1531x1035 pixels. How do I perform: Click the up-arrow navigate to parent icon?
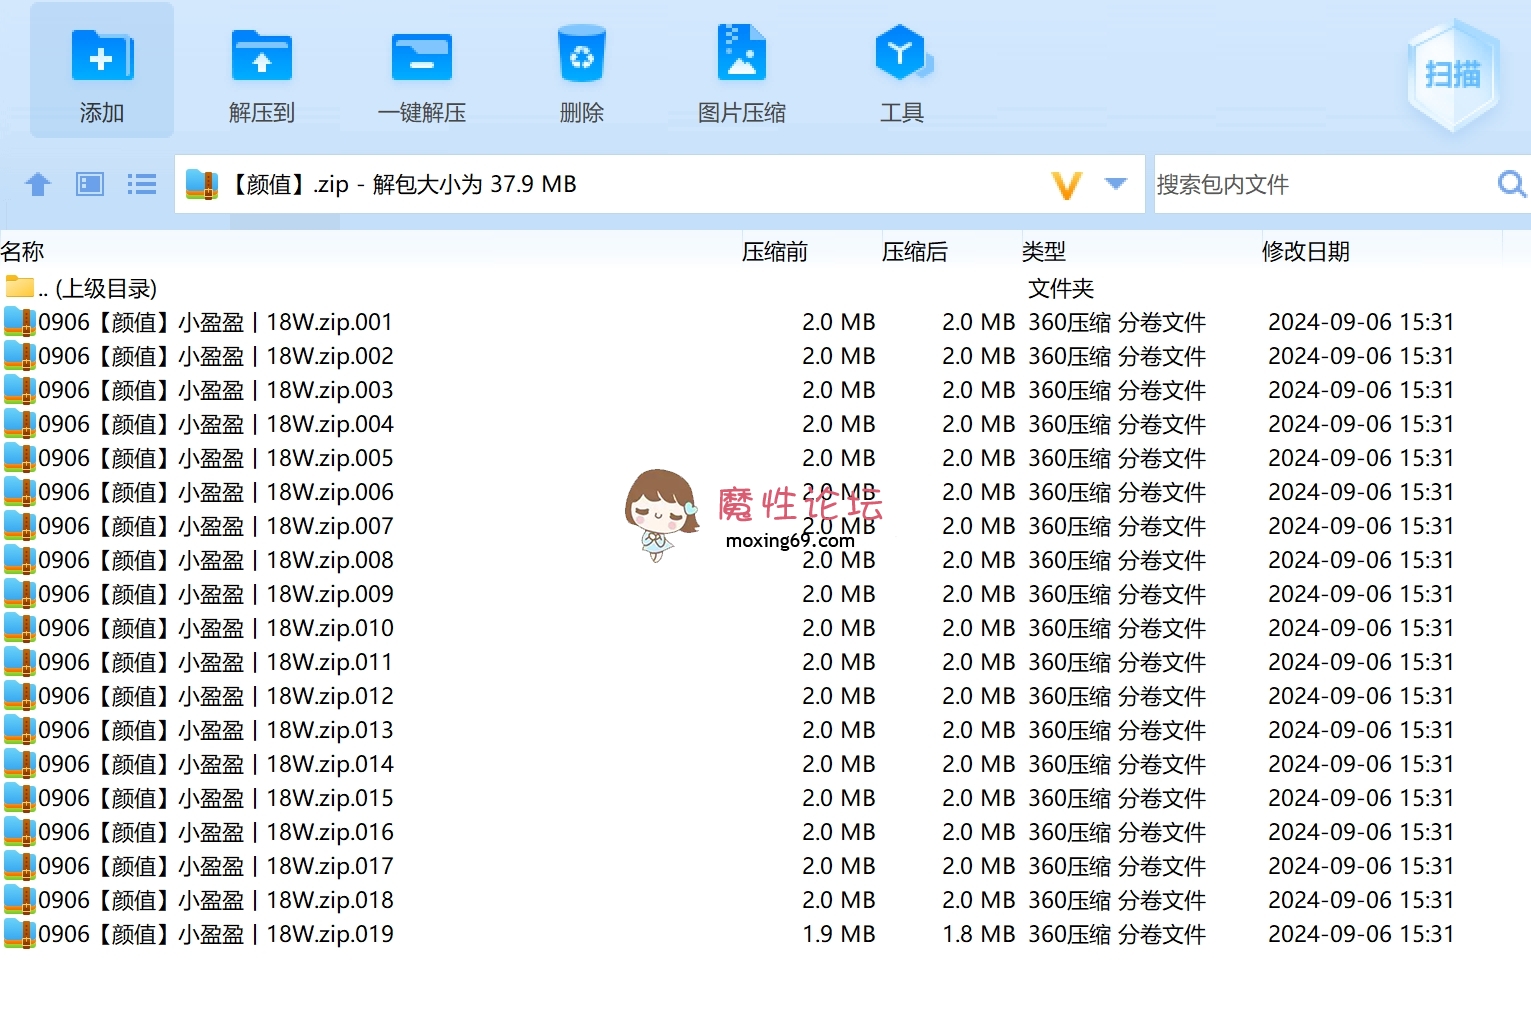(38, 184)
